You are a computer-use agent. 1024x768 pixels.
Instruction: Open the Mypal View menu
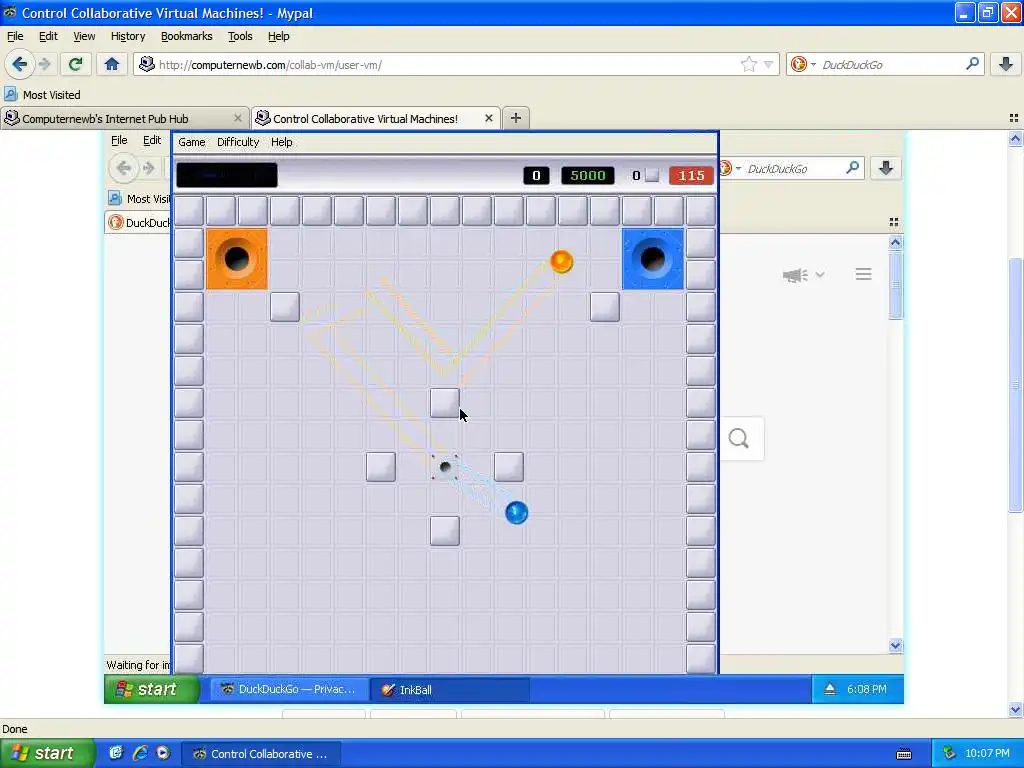click(84, 36)
